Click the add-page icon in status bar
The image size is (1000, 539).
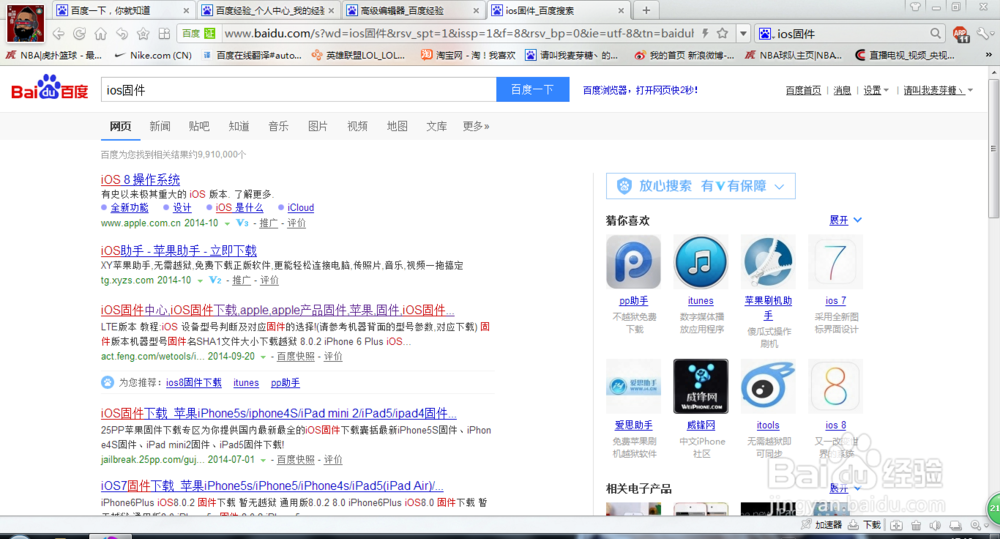[x=896, y=525]
